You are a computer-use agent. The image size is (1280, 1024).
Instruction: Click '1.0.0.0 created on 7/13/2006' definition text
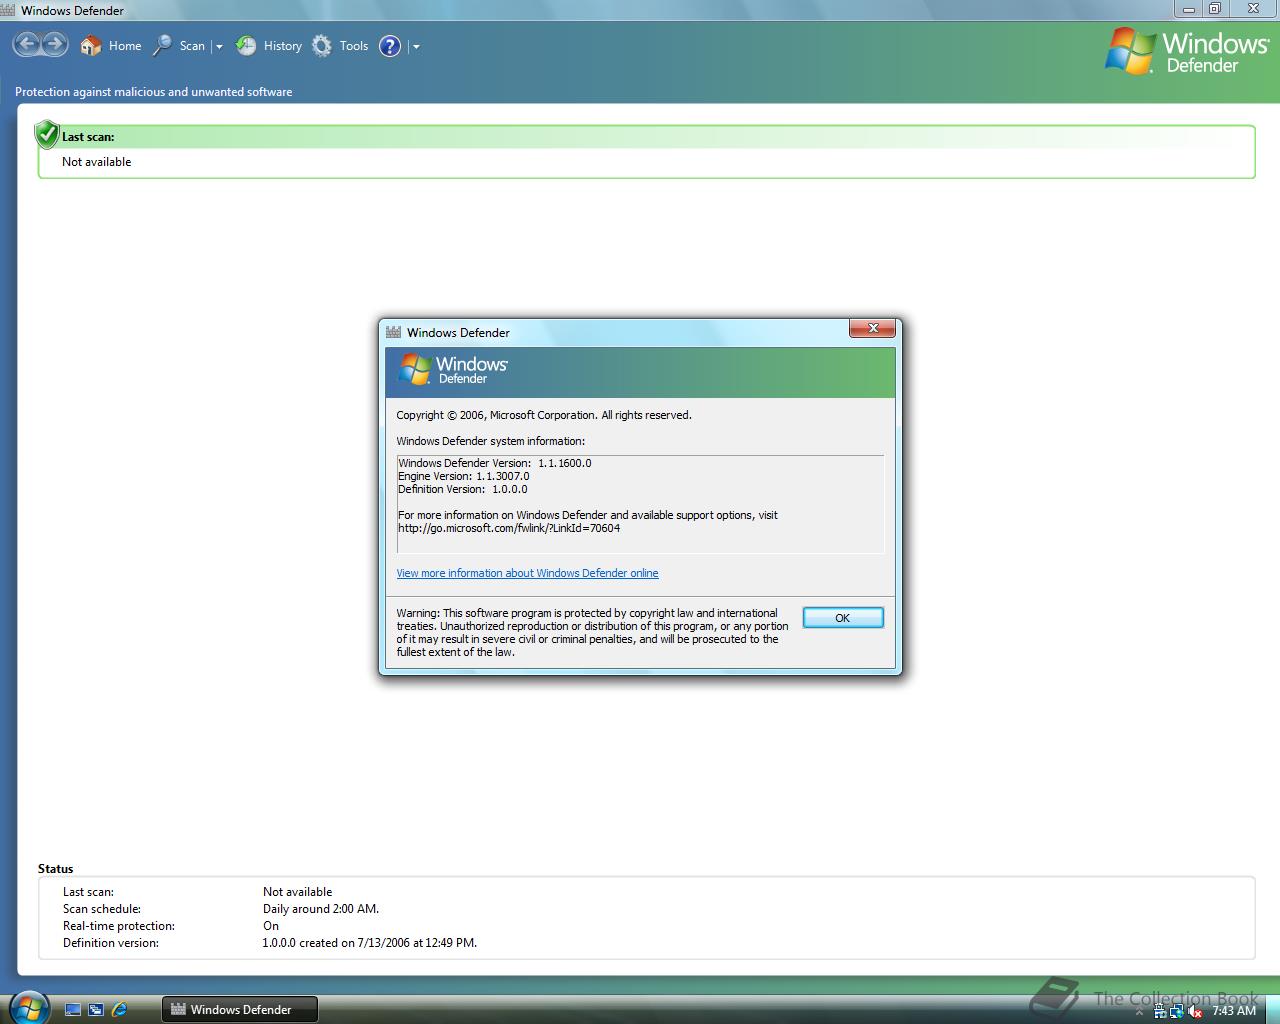point(370,943)
